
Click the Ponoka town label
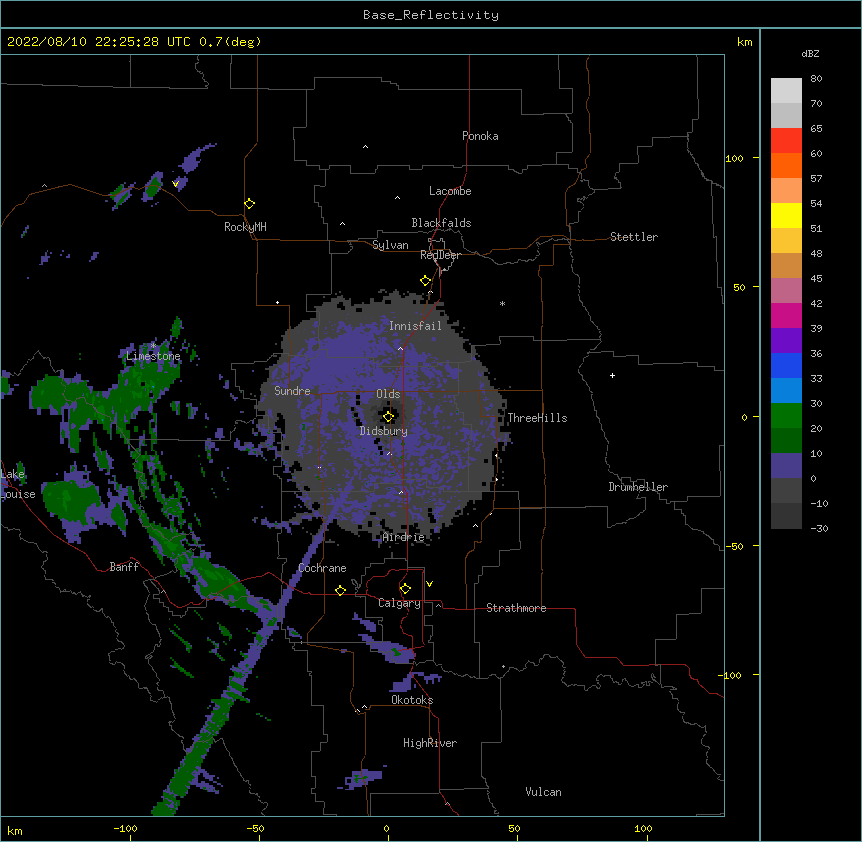(x=480, y=136)
